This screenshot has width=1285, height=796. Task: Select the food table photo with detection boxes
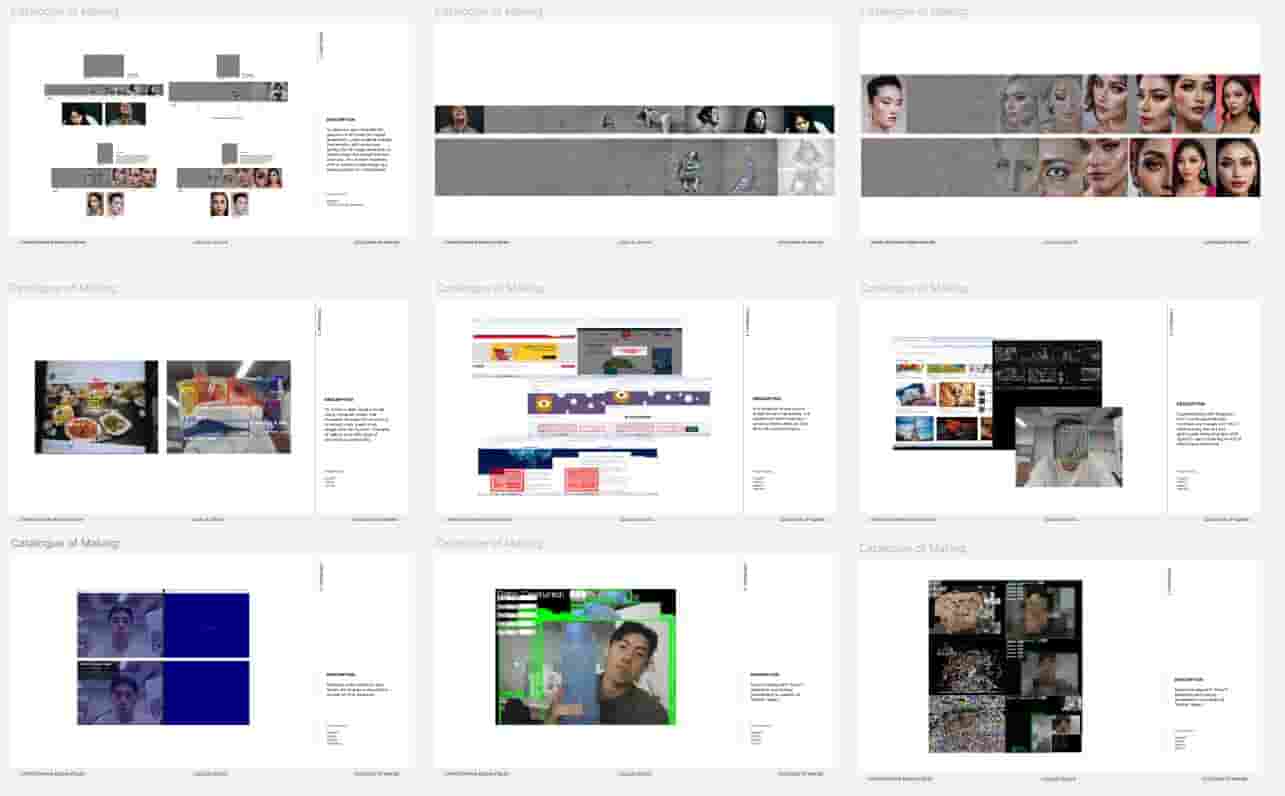coord(96,407)
